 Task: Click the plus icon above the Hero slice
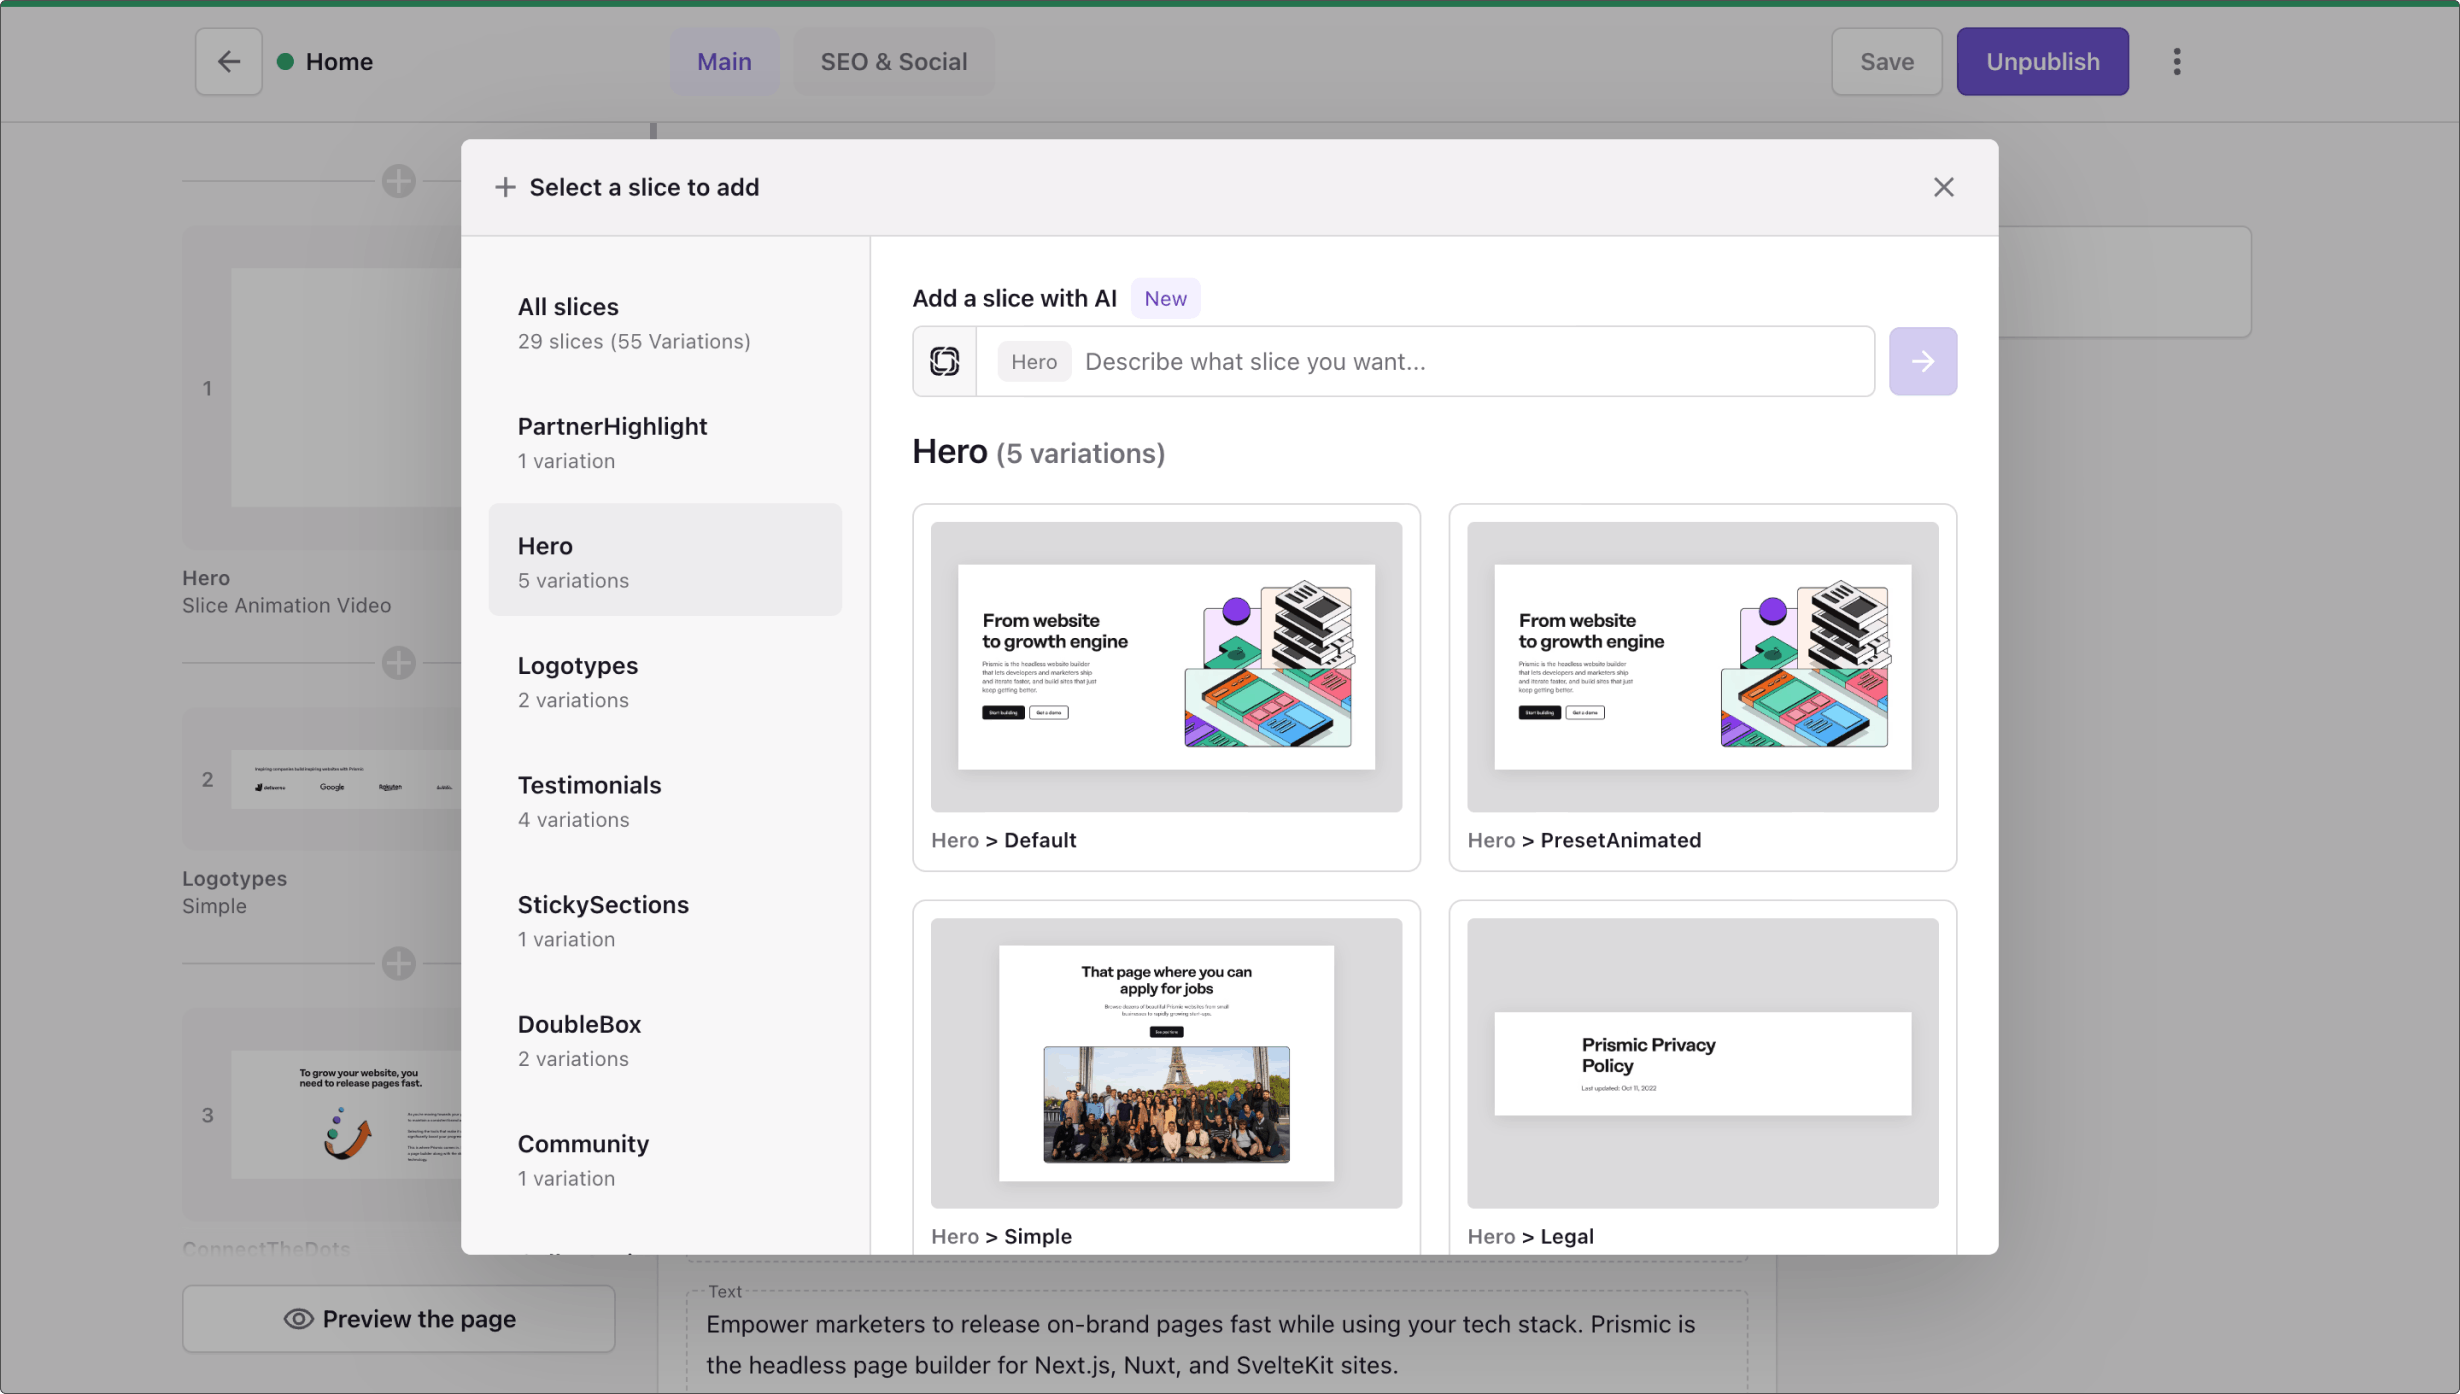point(398,181)
